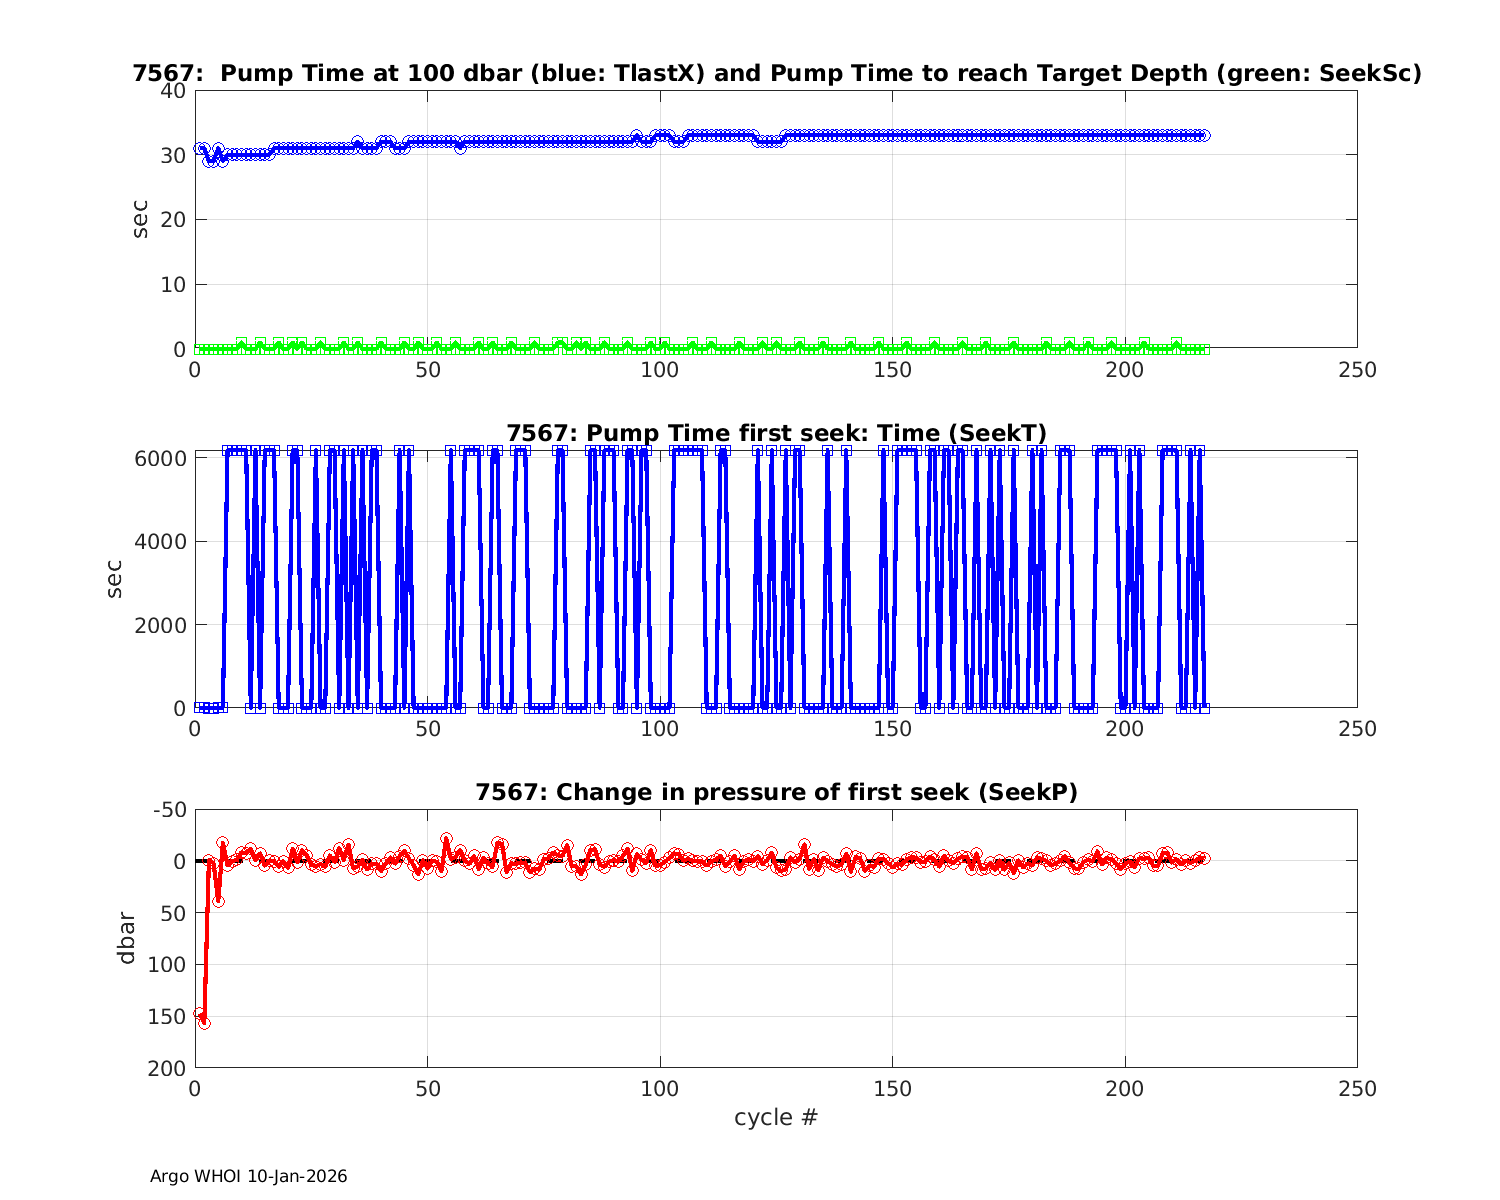Click the 'Argo WHOI 10-Jan-2026' footer text
This screenshot has width=1500, height=1200.
(248, 1176)
